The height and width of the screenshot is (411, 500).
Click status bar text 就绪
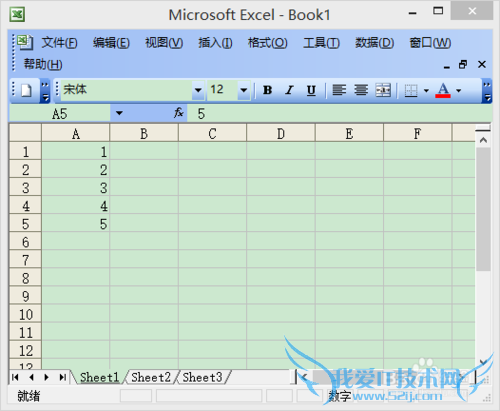point(29,396)
